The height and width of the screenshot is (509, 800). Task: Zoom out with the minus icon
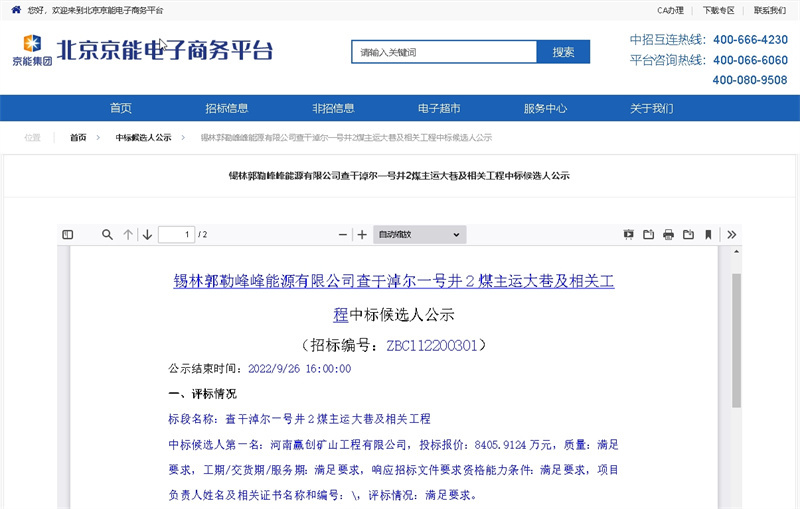coord(342,235)
